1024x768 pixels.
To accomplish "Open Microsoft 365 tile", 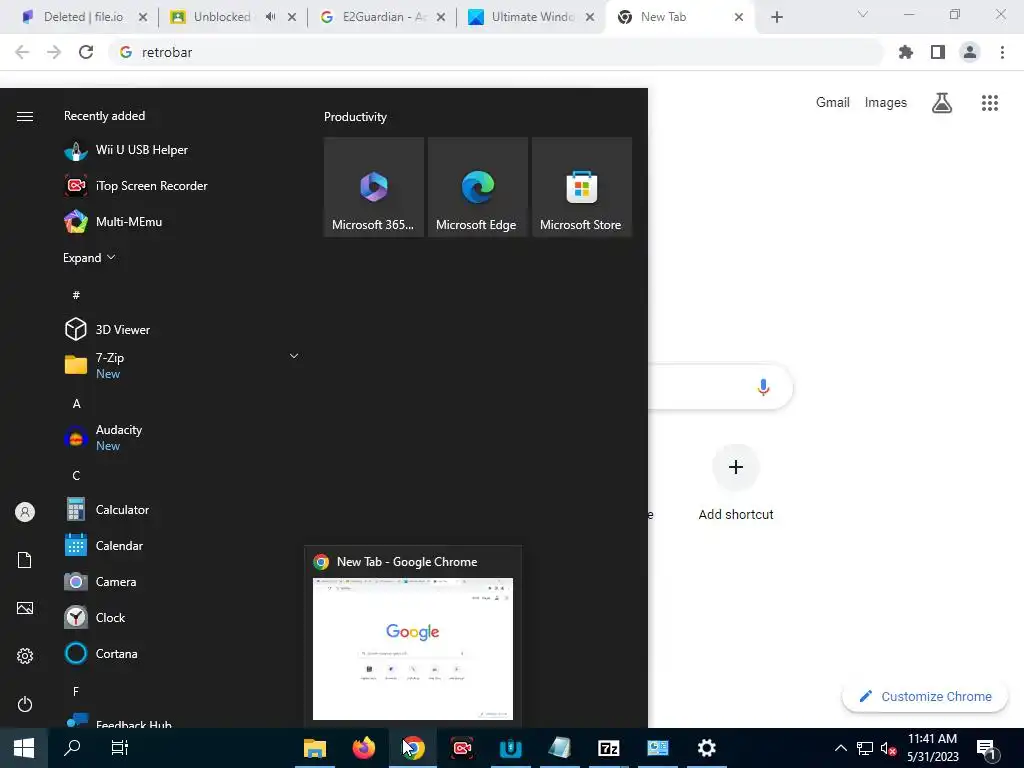I will 374,187.
